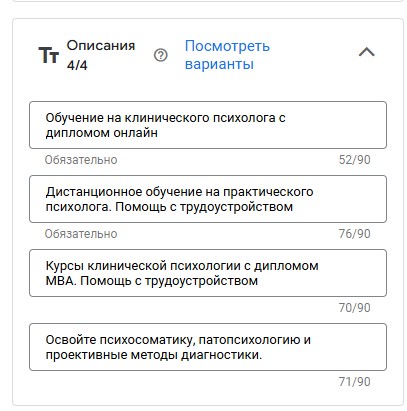Image resolution: width=407 pixels, height=411 pixels.
Task: Click the Tt text descriptions icon
Action: point(49,55)
